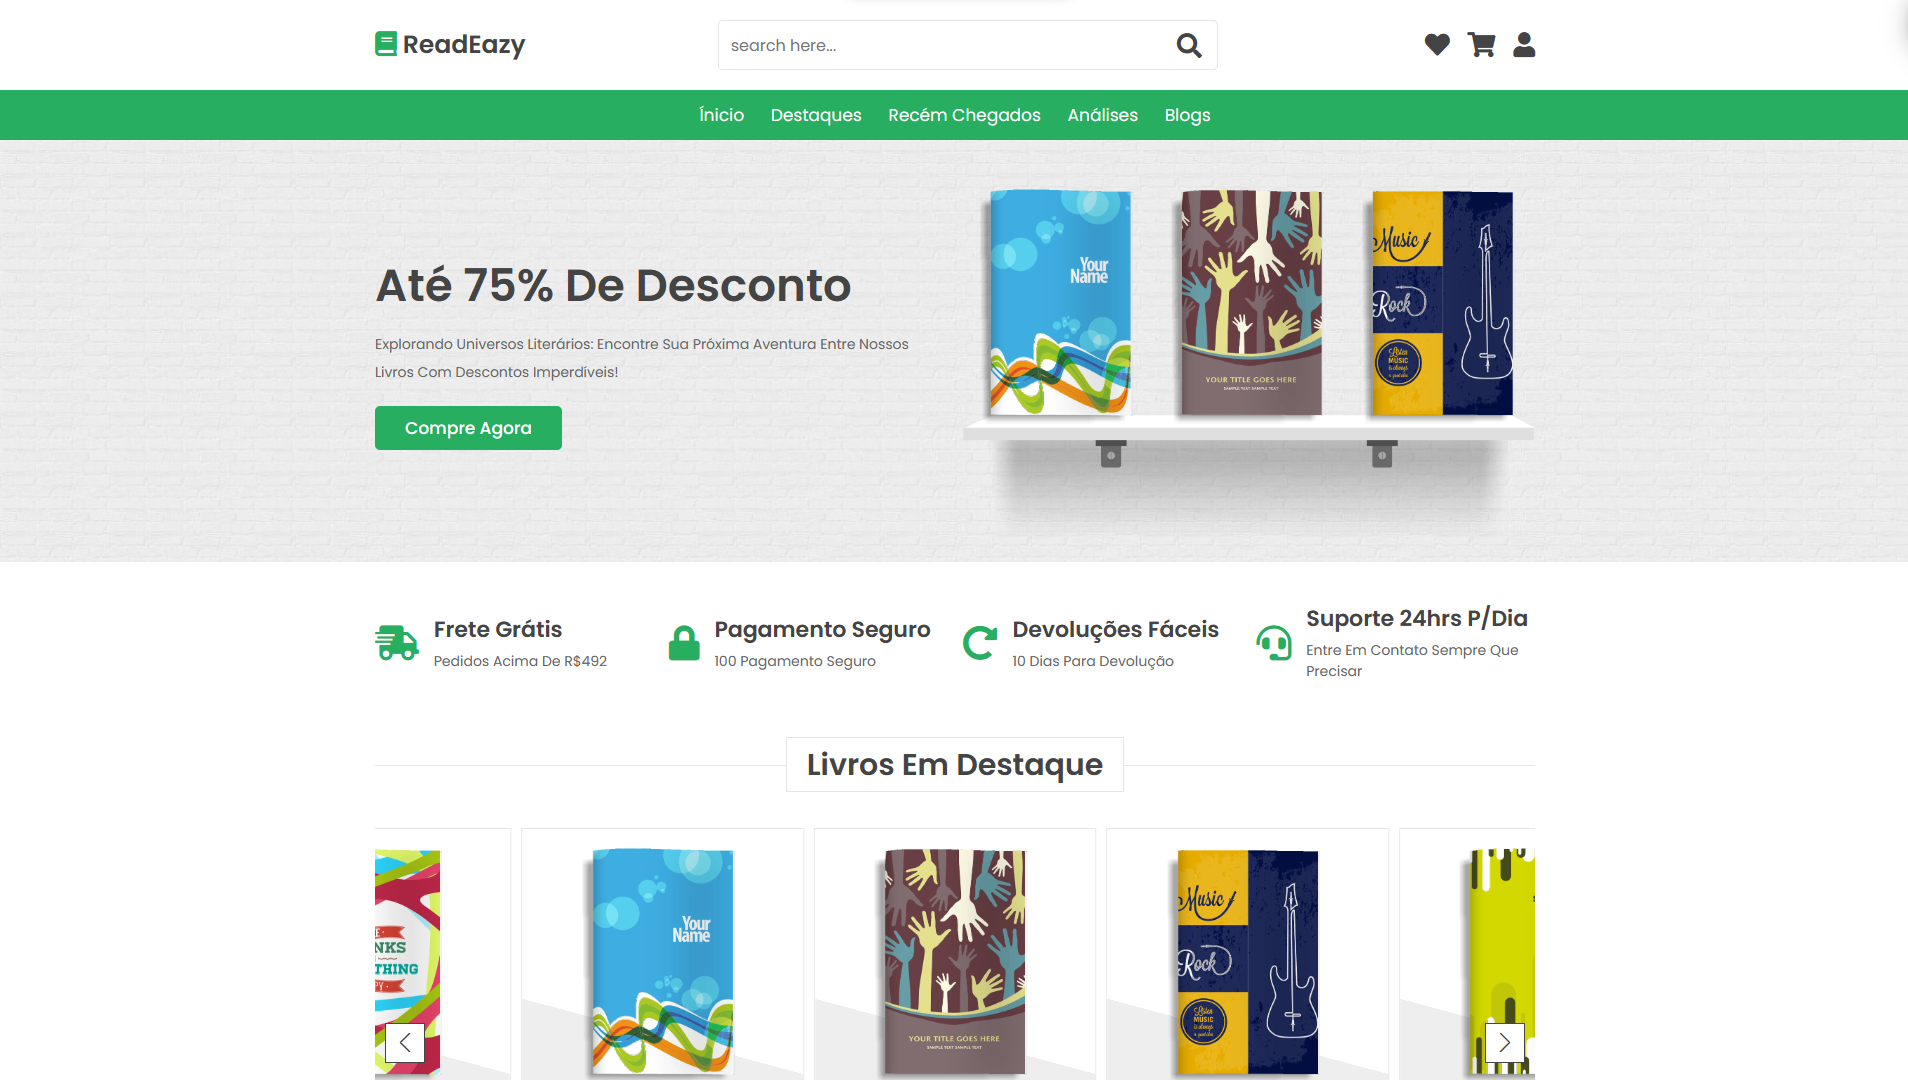Image resolution: width=1908 pixels, height=1080 pixels.
Task: Click the Suporte 24hrs headset icon
Action: [1274, 643]
